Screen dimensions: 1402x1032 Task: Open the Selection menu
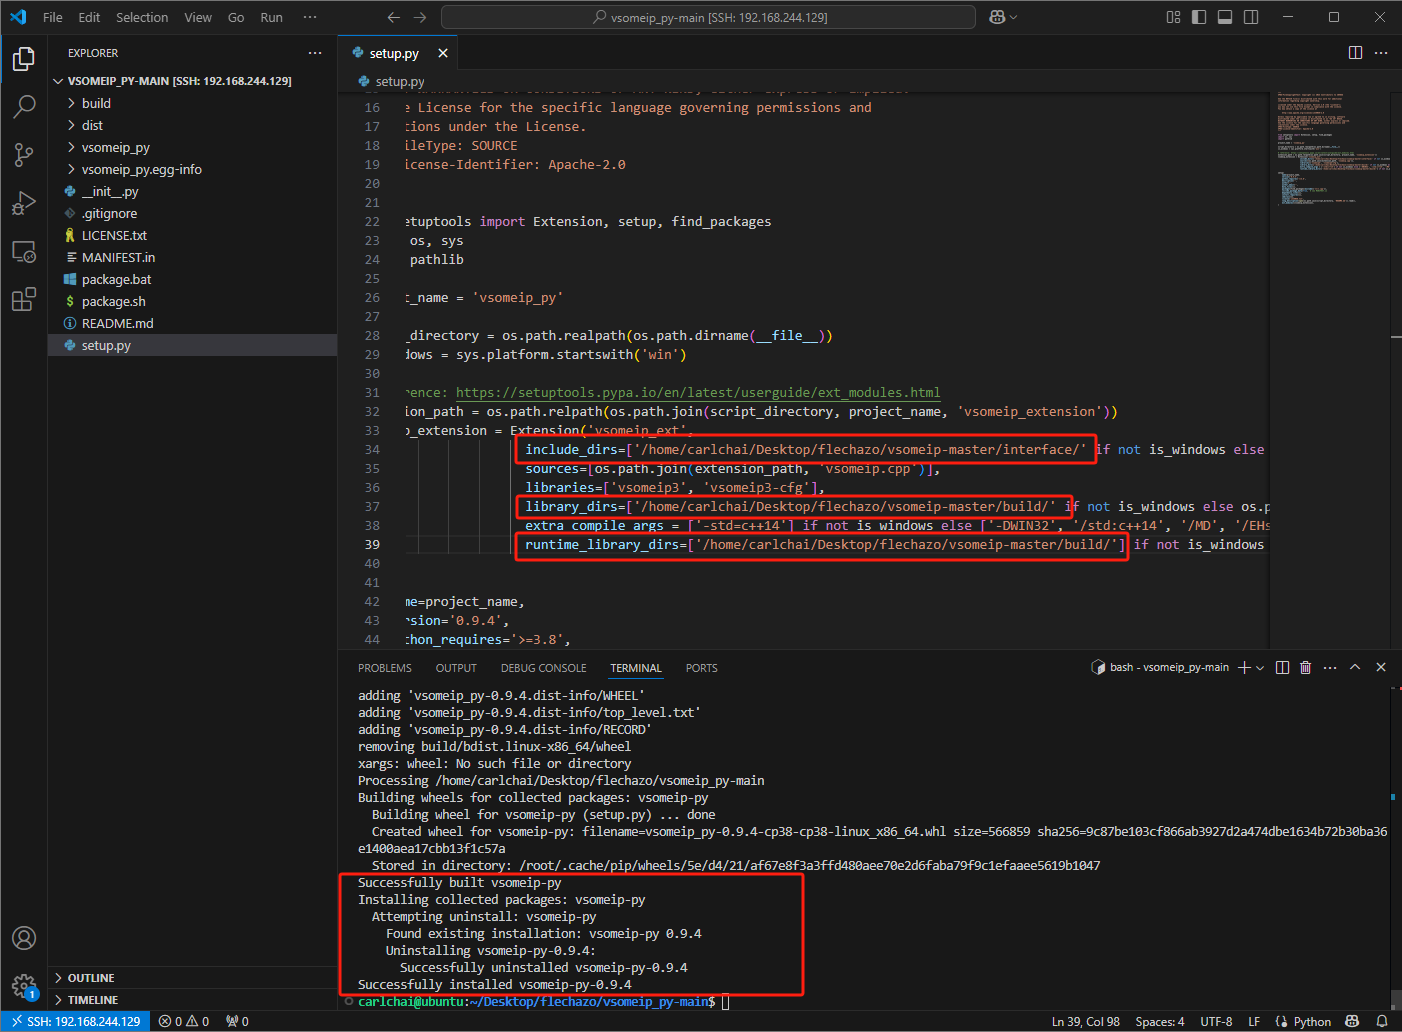[142, 17]
